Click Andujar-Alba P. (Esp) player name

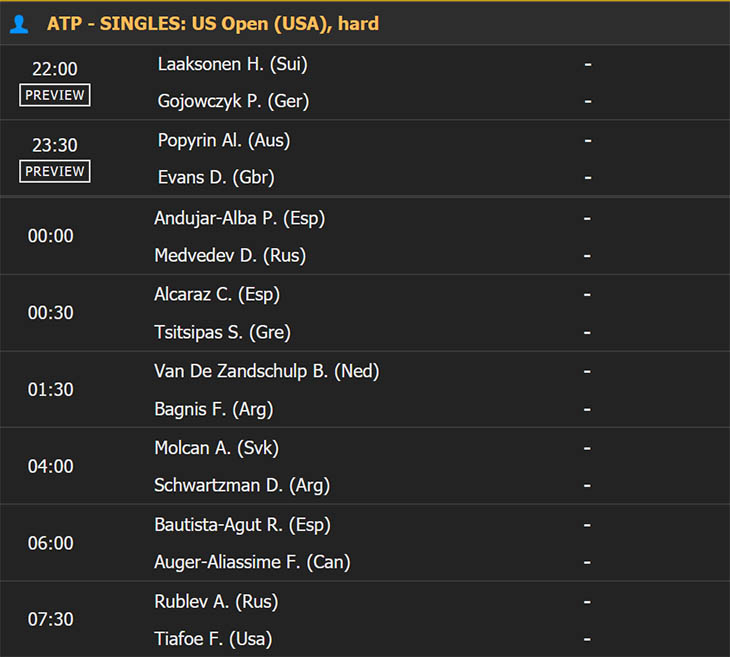click(x=240, y=218)
